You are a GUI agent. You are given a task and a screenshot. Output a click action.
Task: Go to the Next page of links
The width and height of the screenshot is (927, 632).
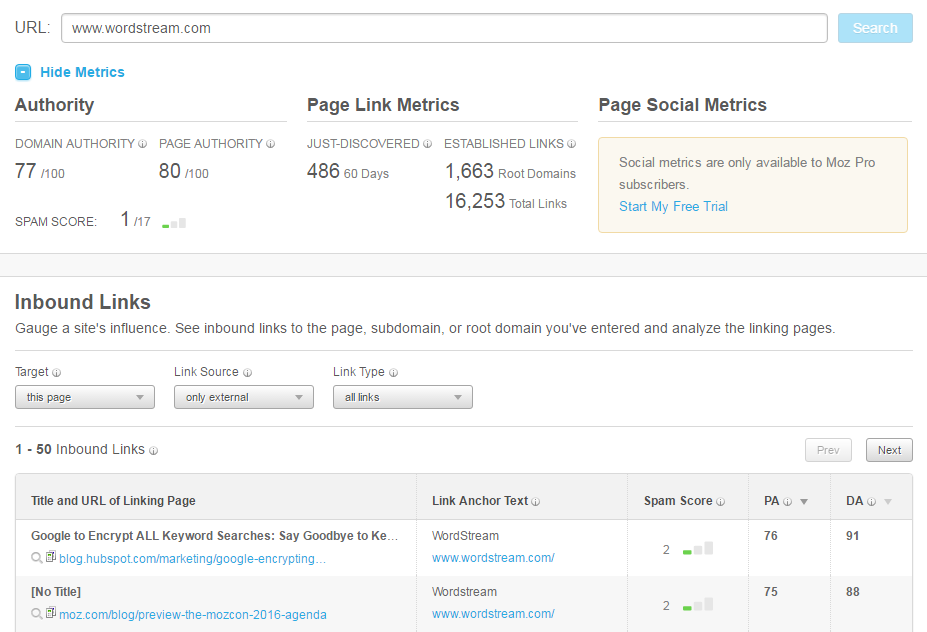pyautogui.click(x=889, y=450)
